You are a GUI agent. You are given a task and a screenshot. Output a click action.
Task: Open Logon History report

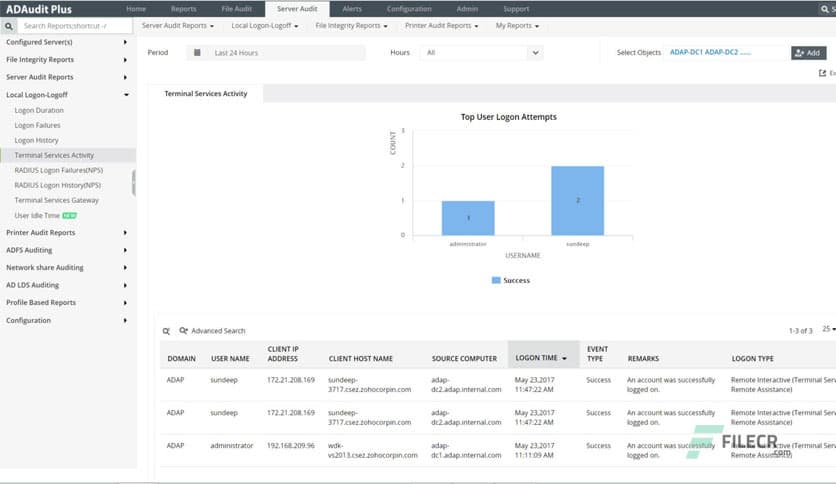tap(36, 140)
